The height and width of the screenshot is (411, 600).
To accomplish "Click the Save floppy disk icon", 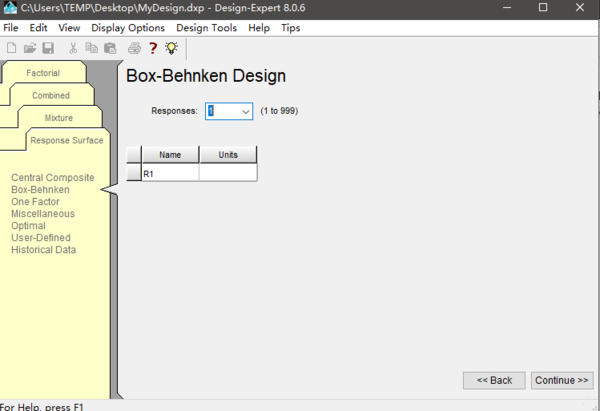I will (47, 48).
